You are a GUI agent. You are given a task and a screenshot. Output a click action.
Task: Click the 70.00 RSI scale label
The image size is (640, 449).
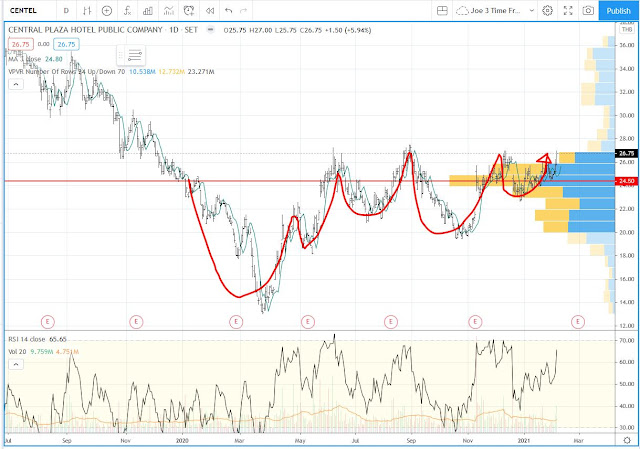point(626,340)
